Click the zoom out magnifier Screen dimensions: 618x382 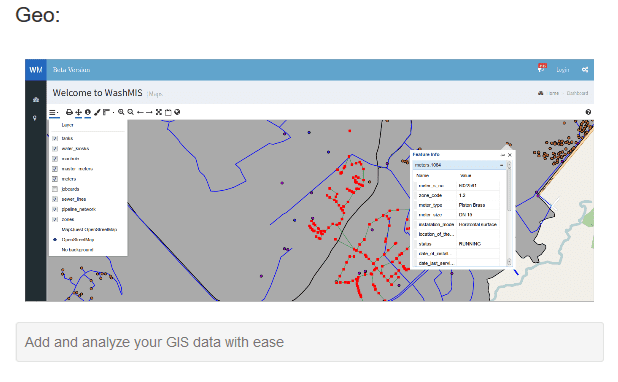click(x=130, y=112)
